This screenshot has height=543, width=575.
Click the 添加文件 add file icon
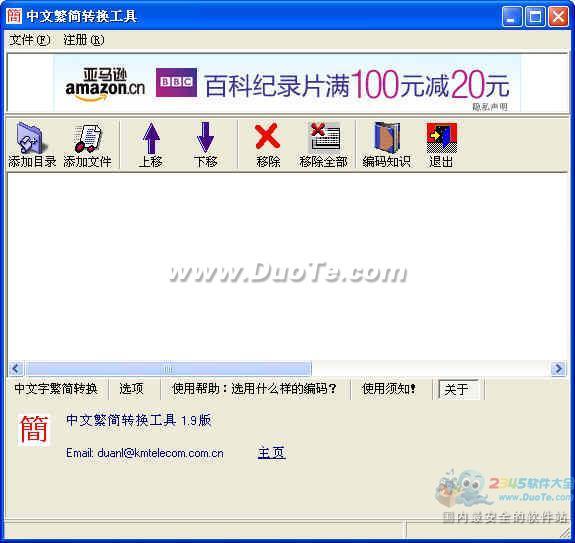tap(87, 145)
